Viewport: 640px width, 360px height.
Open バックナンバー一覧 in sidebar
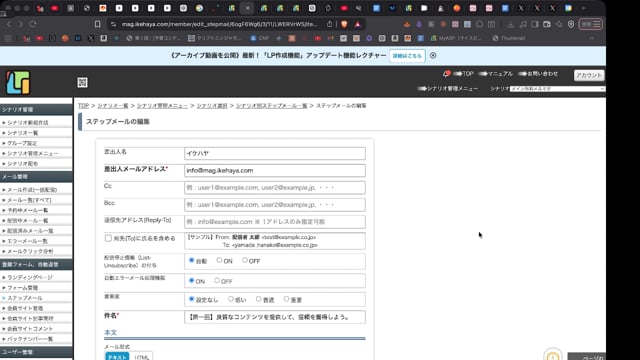(30, 339)
